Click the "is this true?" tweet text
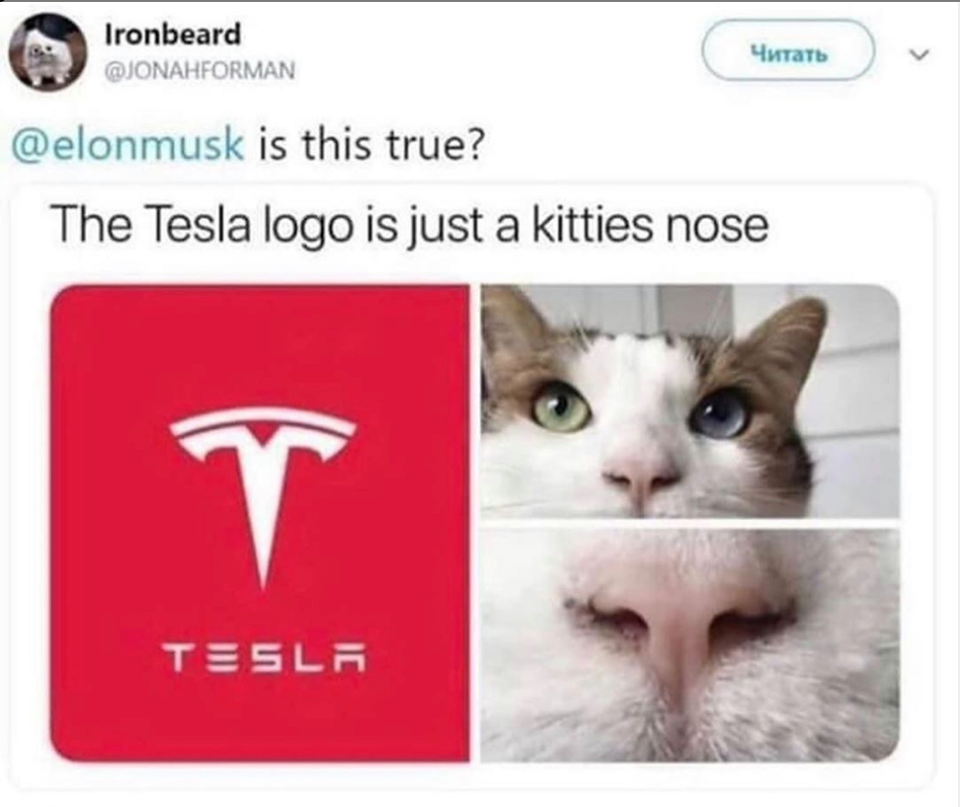The image size is (960, 807). point(370,146)
